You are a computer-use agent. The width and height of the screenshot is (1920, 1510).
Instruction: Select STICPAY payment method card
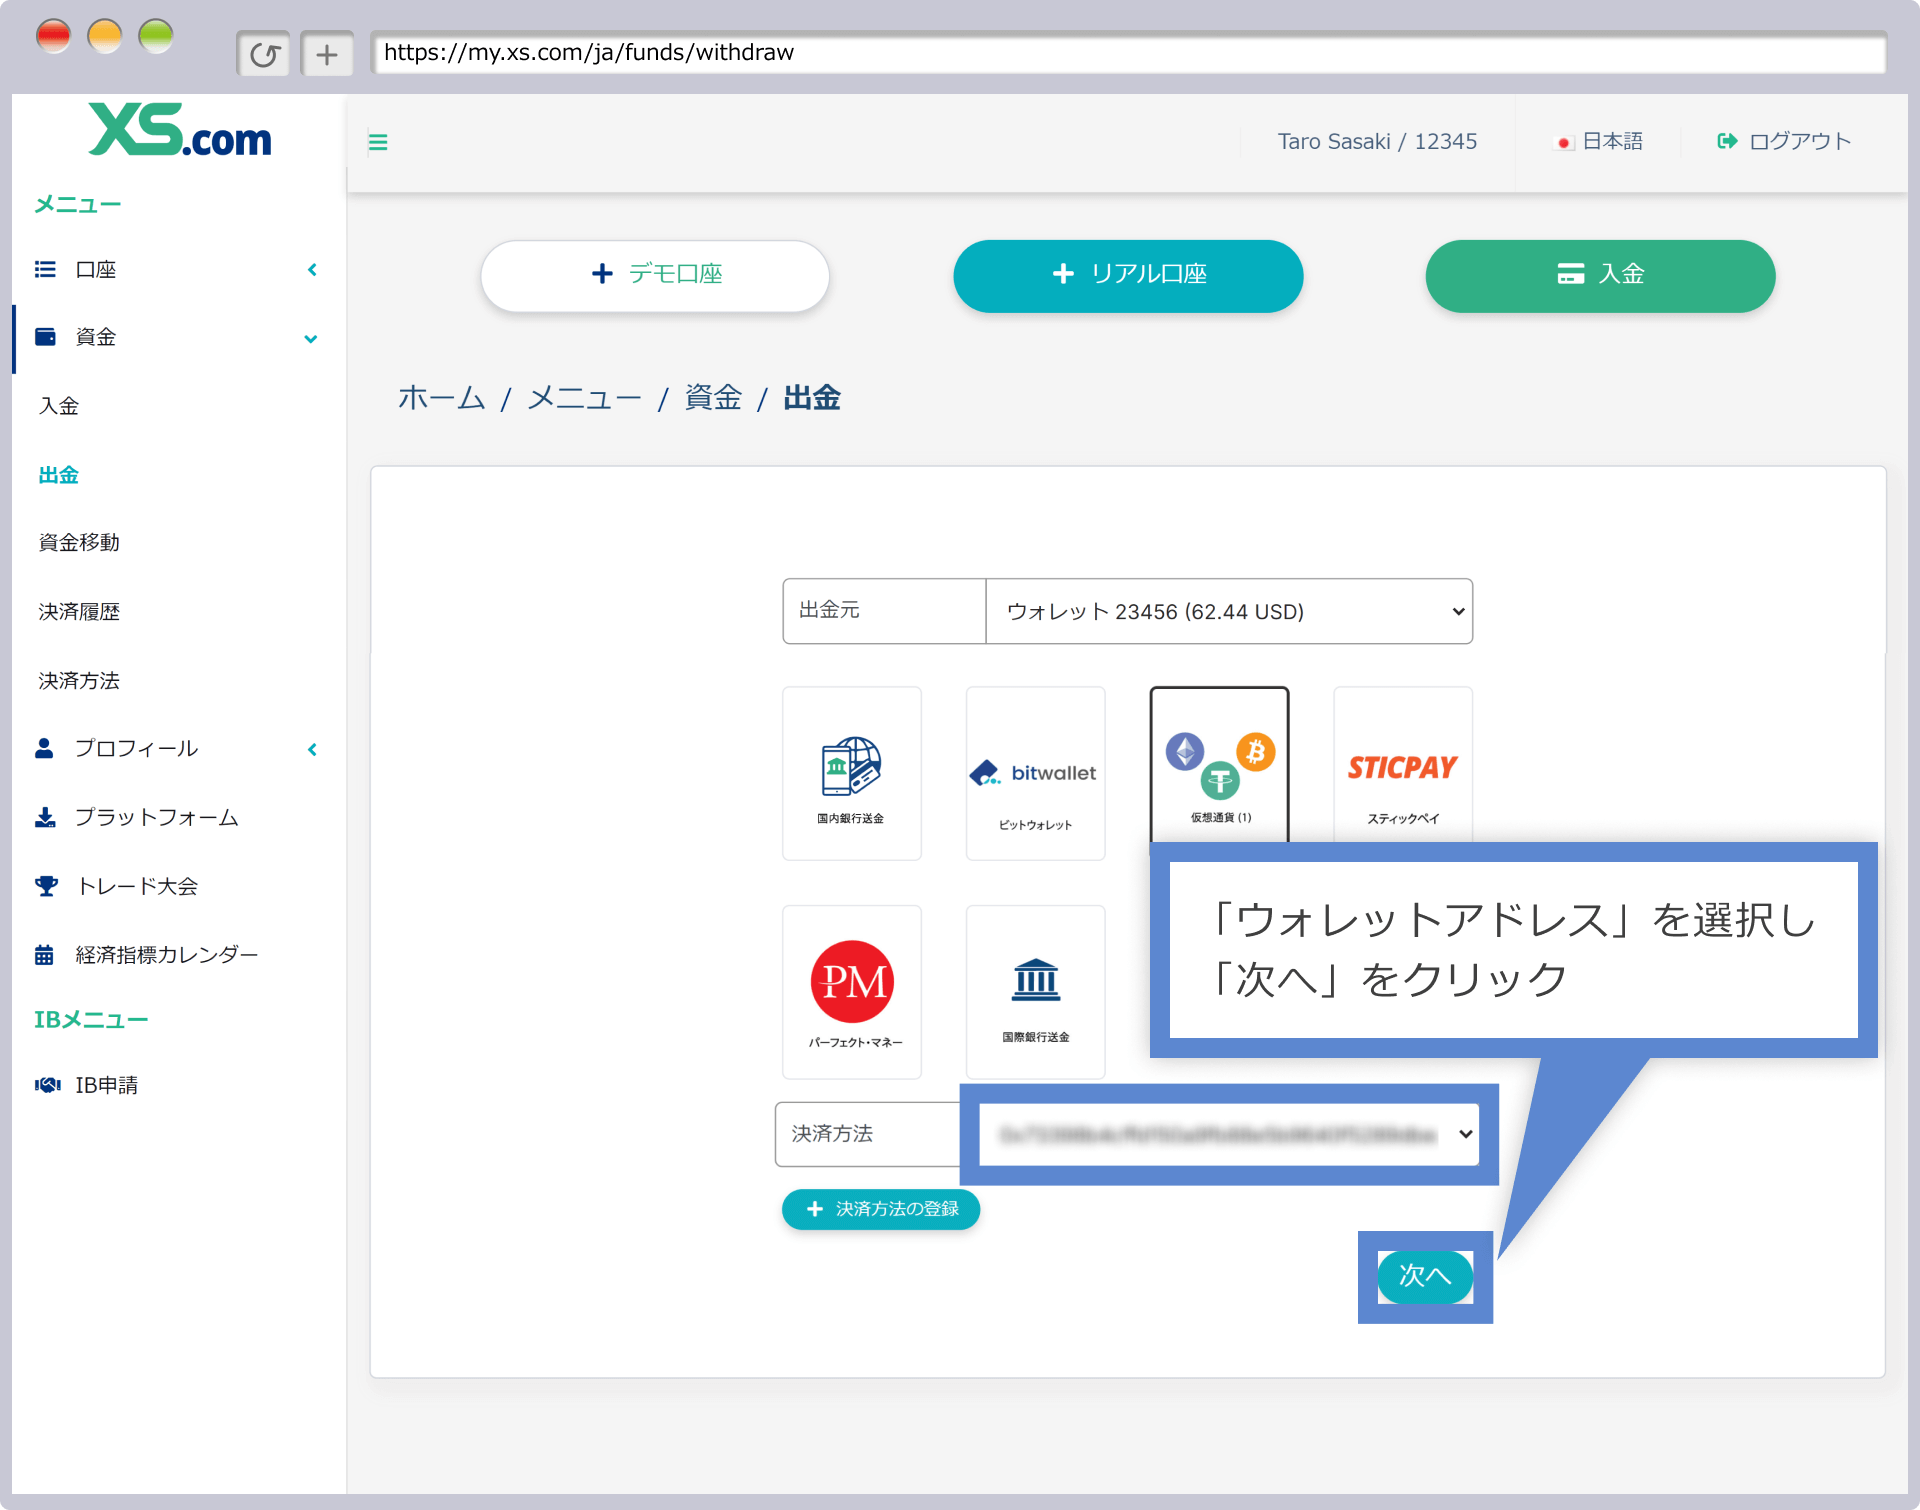pyautogui.click(x=1403, y=766)
